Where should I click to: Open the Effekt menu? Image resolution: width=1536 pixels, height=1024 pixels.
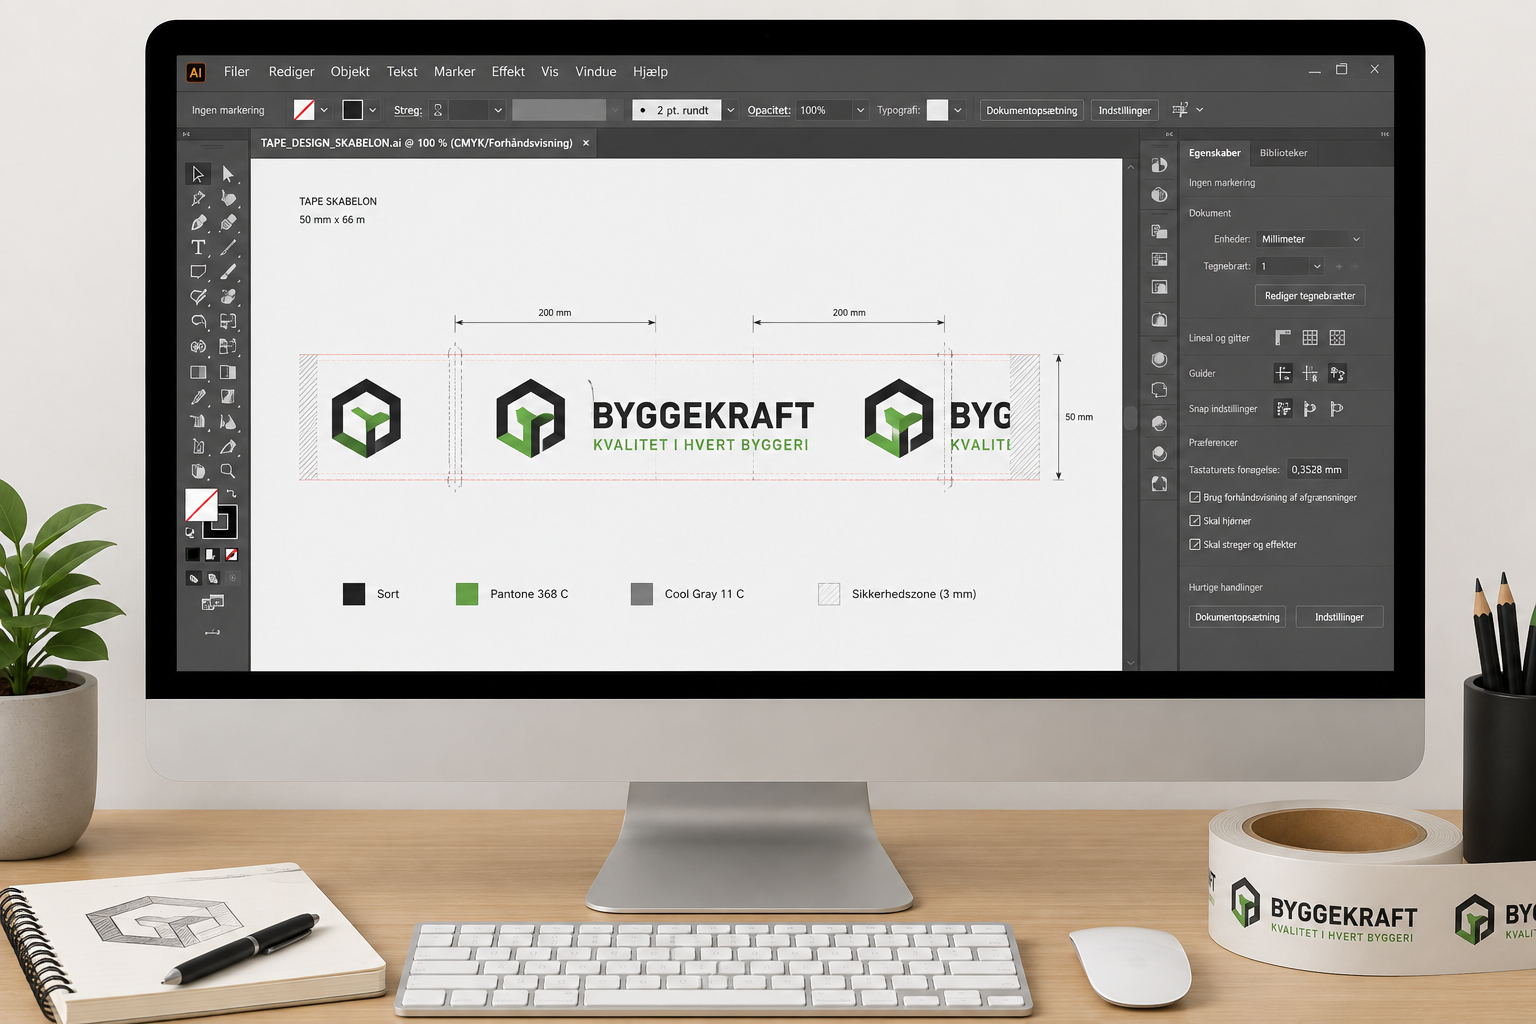point(508,72)
